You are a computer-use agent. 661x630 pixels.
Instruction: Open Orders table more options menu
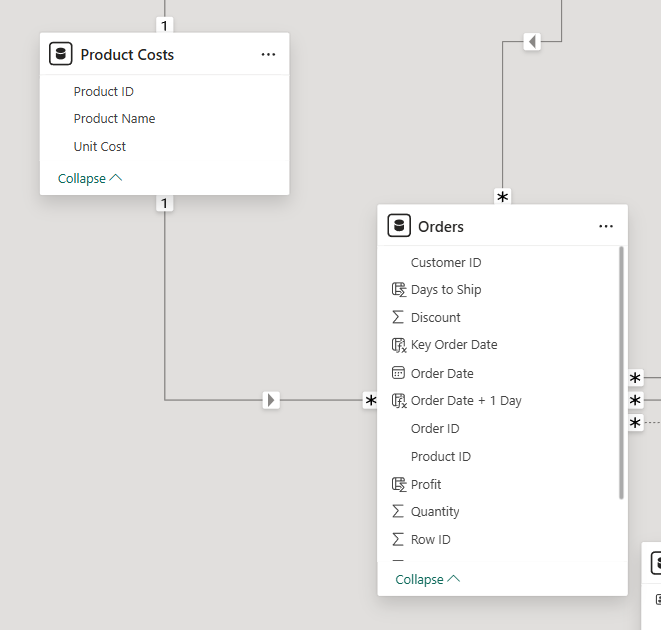(x=606, y=226)
